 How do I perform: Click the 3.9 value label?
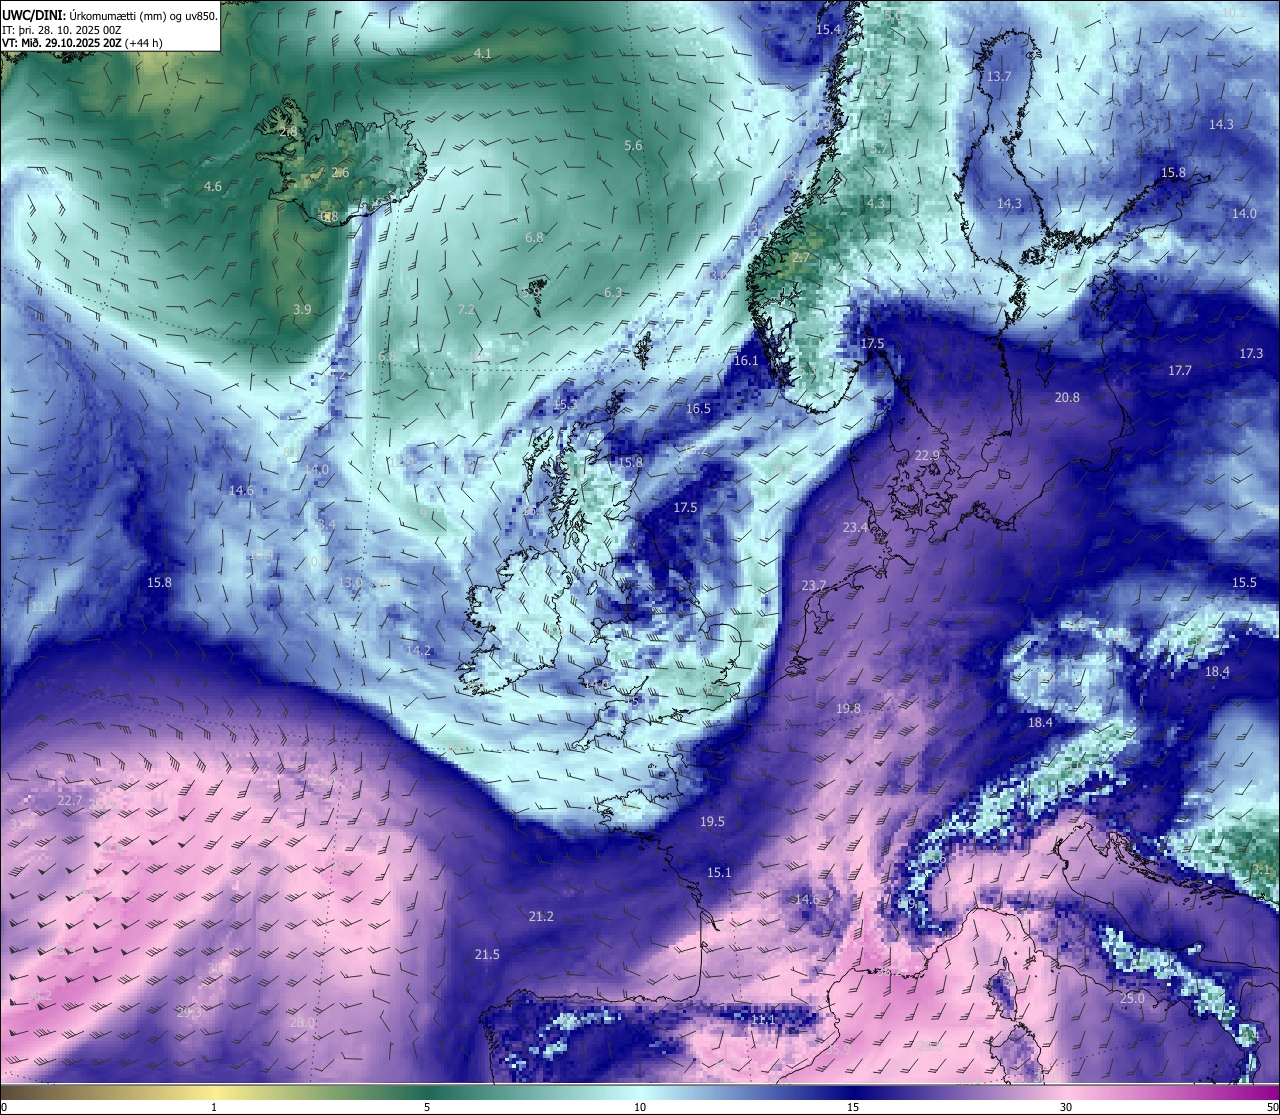tap(302, 310)
